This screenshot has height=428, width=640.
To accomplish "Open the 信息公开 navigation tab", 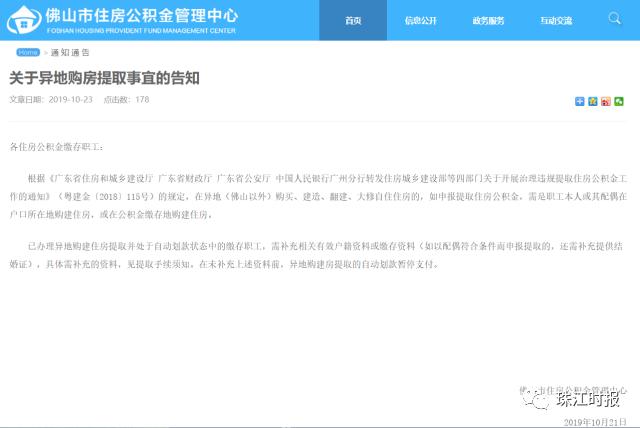I will pyautogui.click(x=420, y=20).
